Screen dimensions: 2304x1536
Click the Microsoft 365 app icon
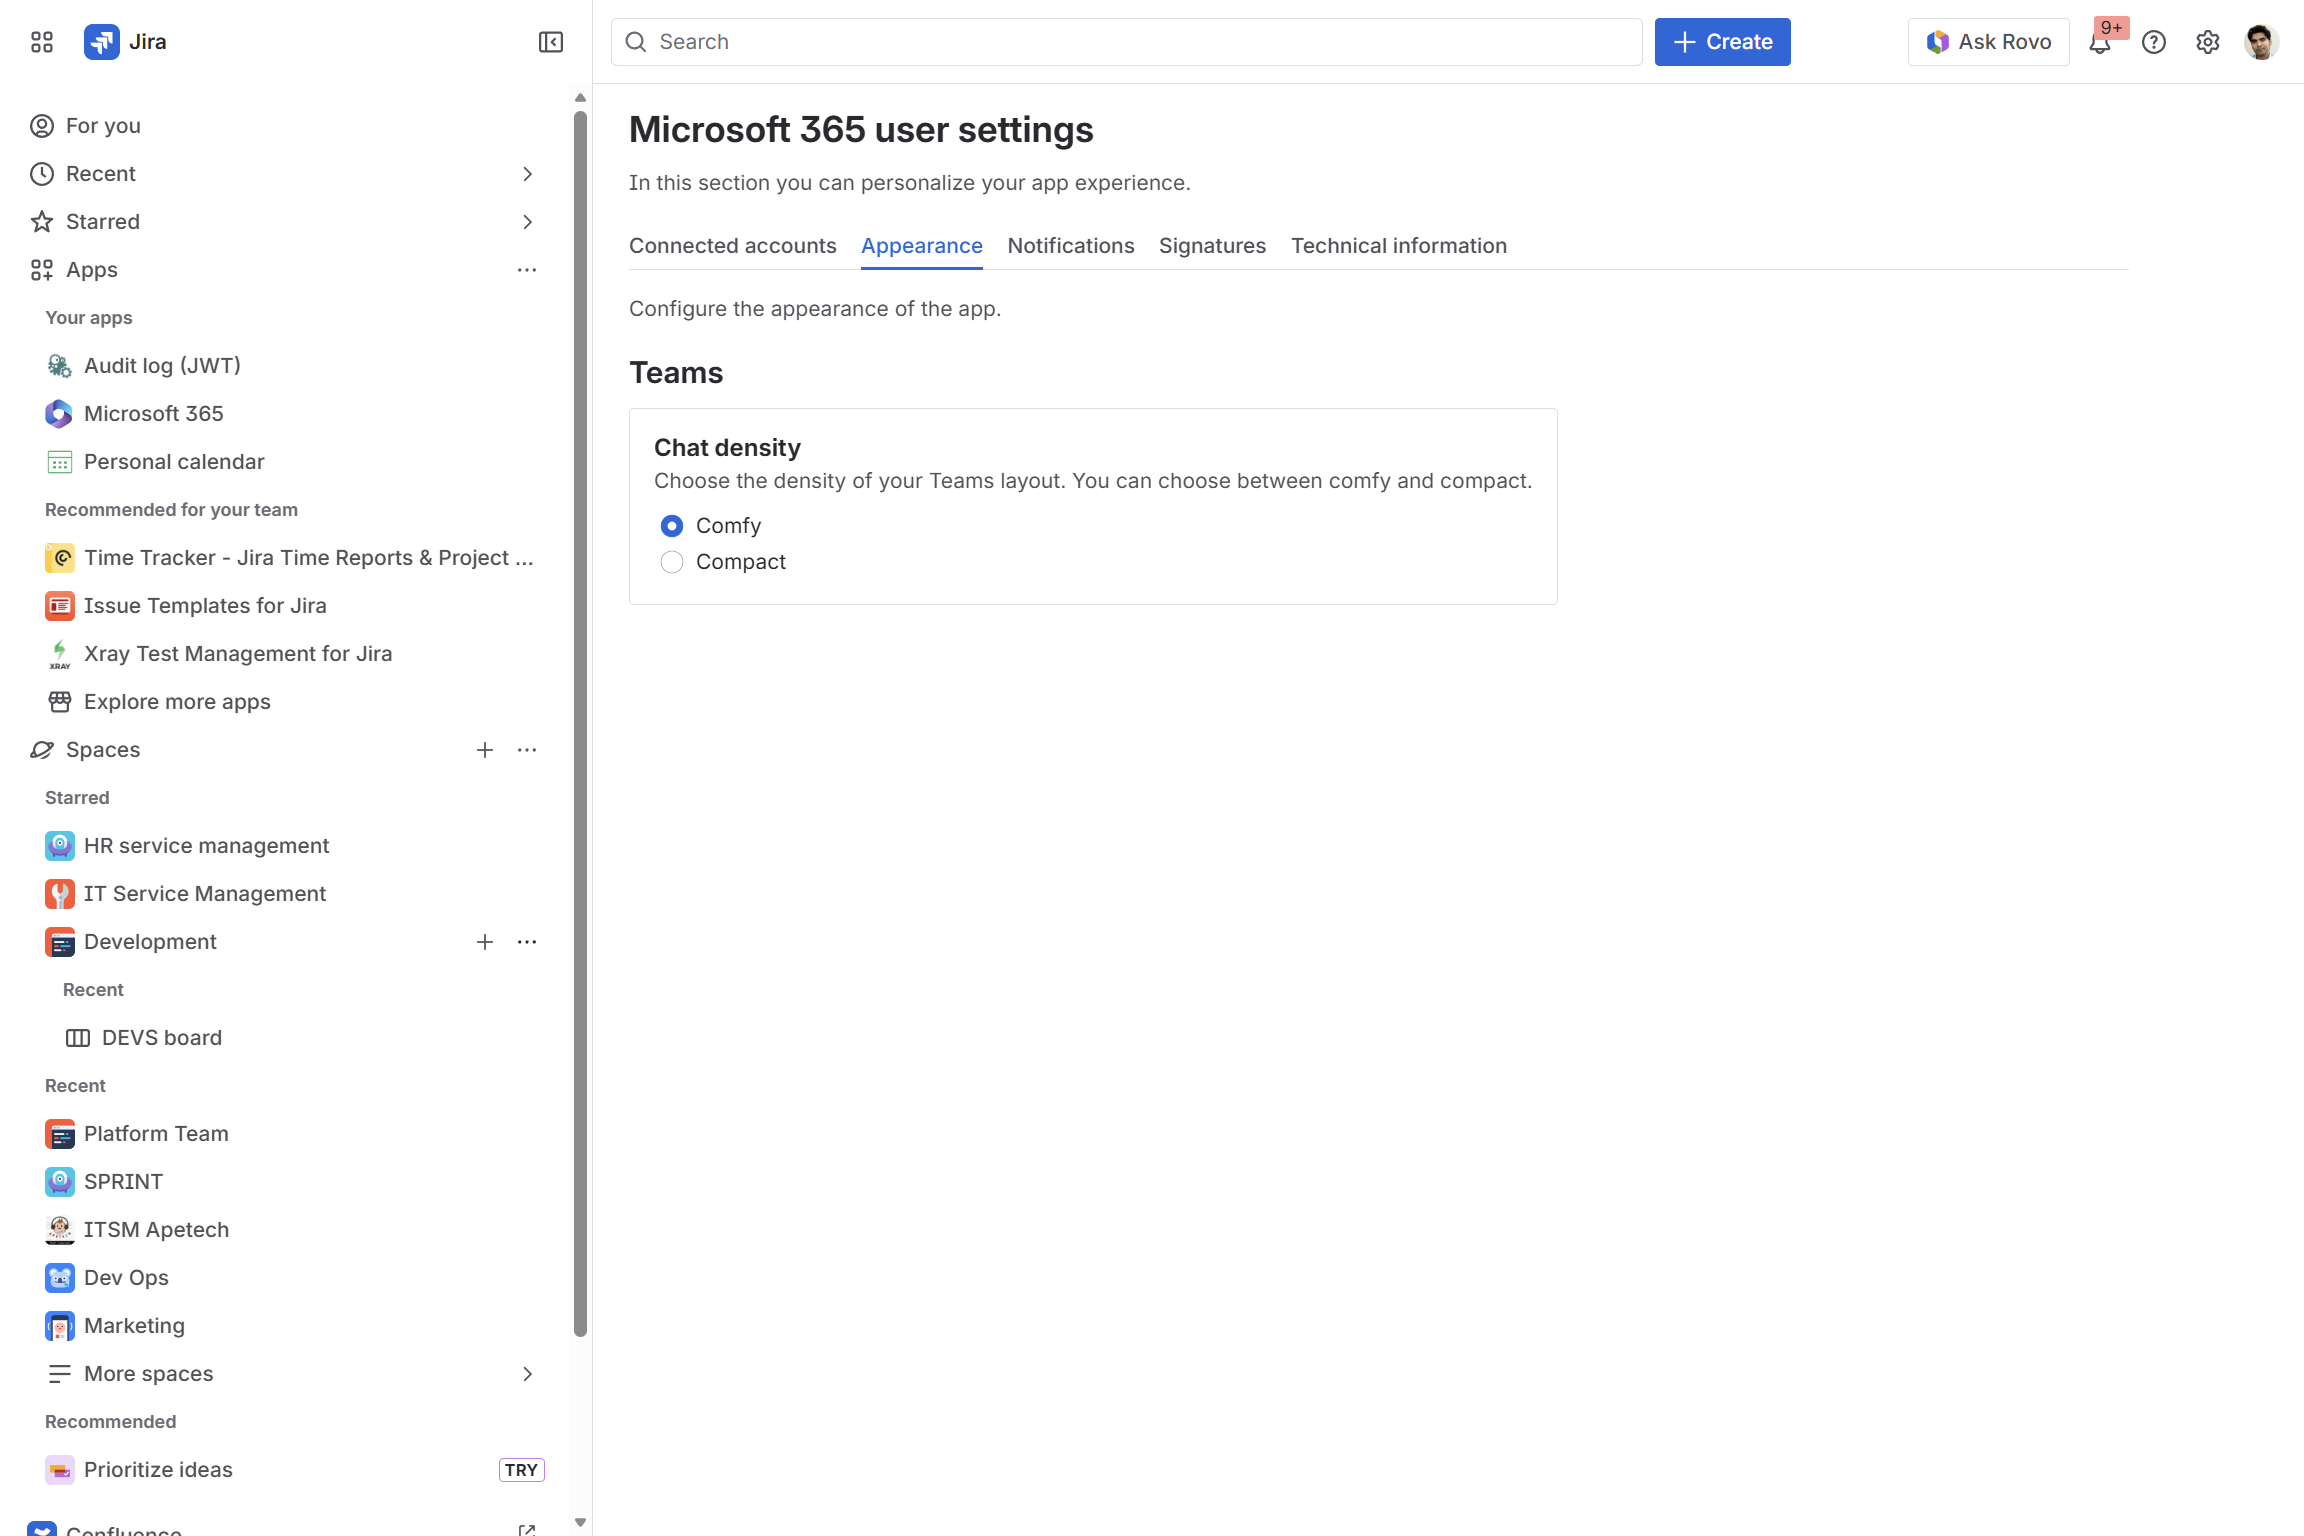pyautogui.click(x=60, y=414)
